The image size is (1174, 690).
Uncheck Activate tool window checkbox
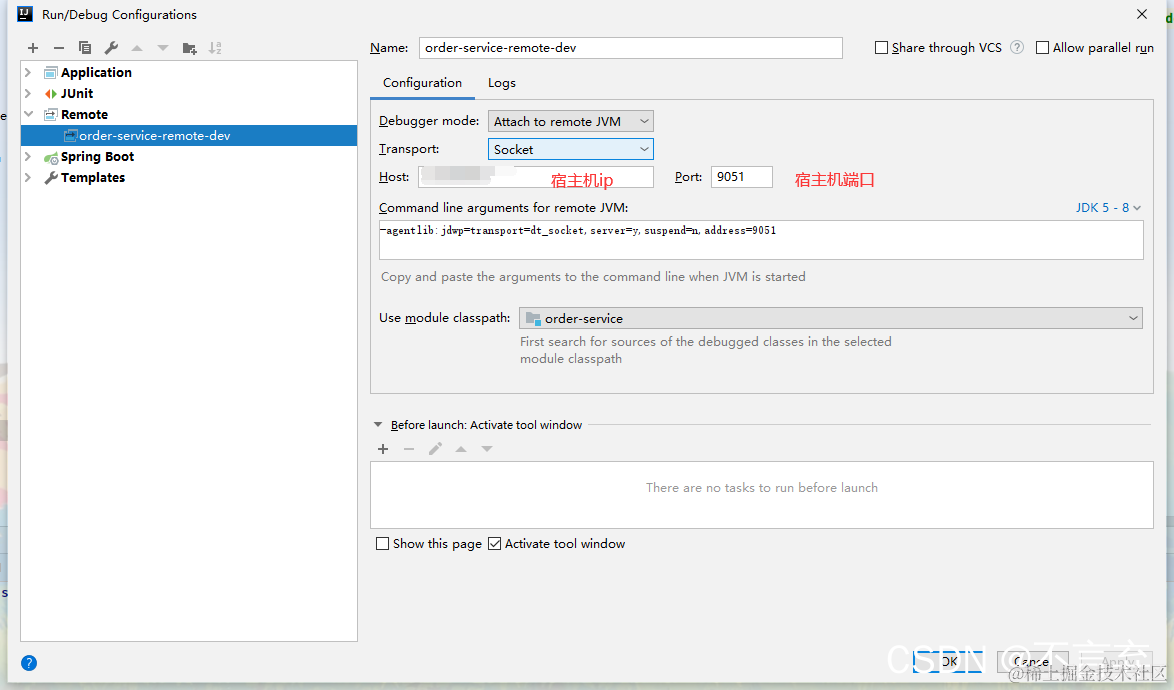[495, 544]
